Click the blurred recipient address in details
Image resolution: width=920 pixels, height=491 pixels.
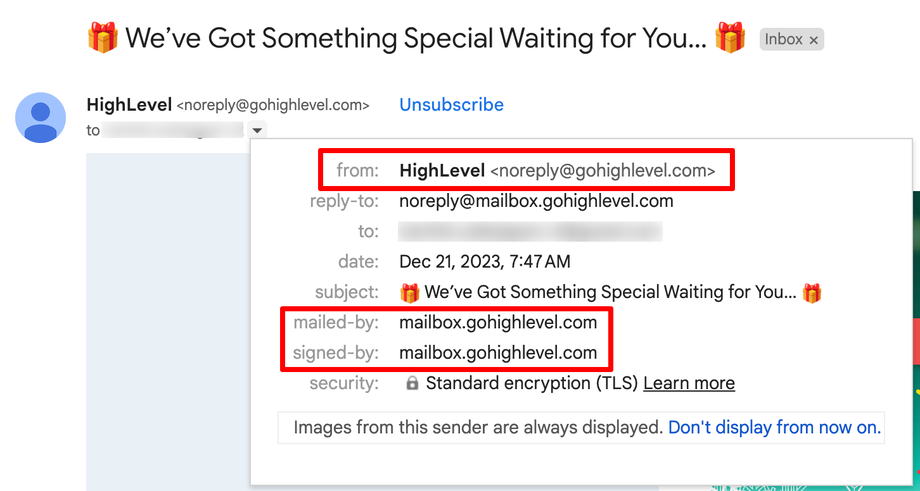(x=530, y=232)
